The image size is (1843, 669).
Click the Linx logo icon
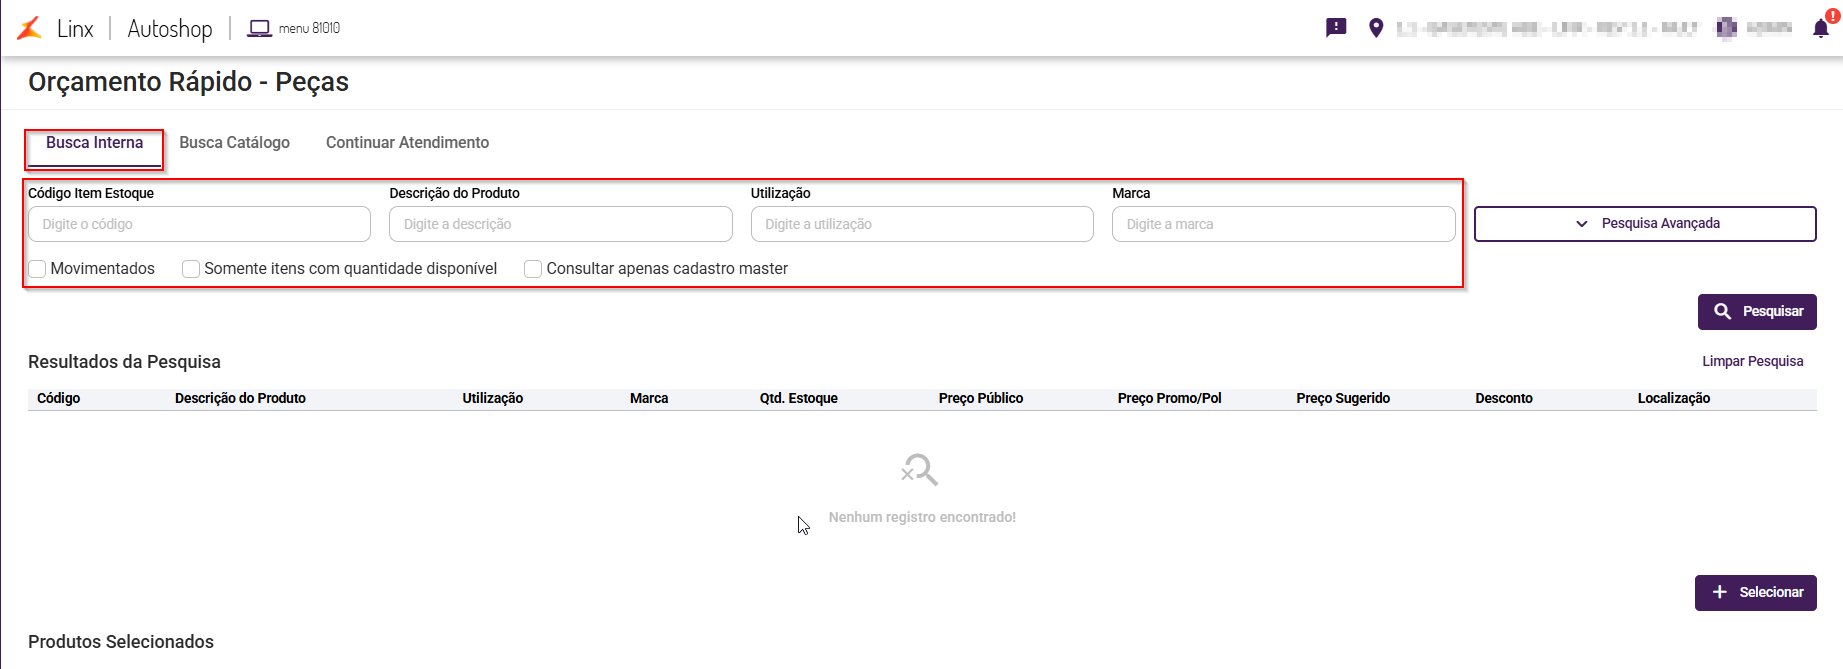coord(30,28)
